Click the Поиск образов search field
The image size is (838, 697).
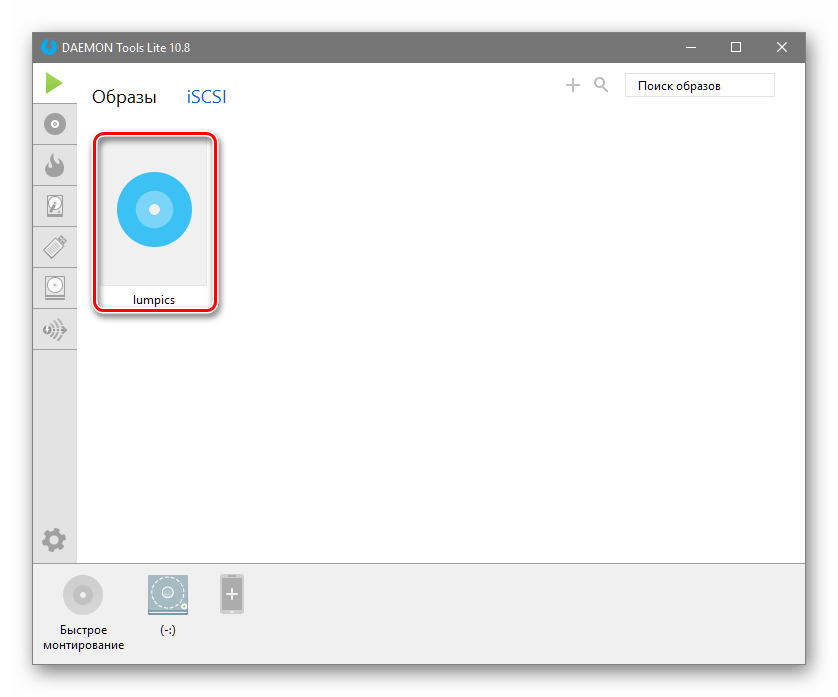point(700,86)
